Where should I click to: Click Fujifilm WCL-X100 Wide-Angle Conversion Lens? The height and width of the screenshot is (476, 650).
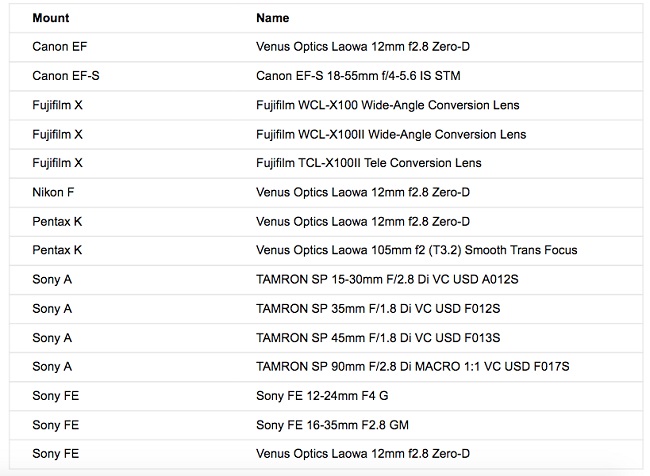pyautogui.click(x=387, y=105)
